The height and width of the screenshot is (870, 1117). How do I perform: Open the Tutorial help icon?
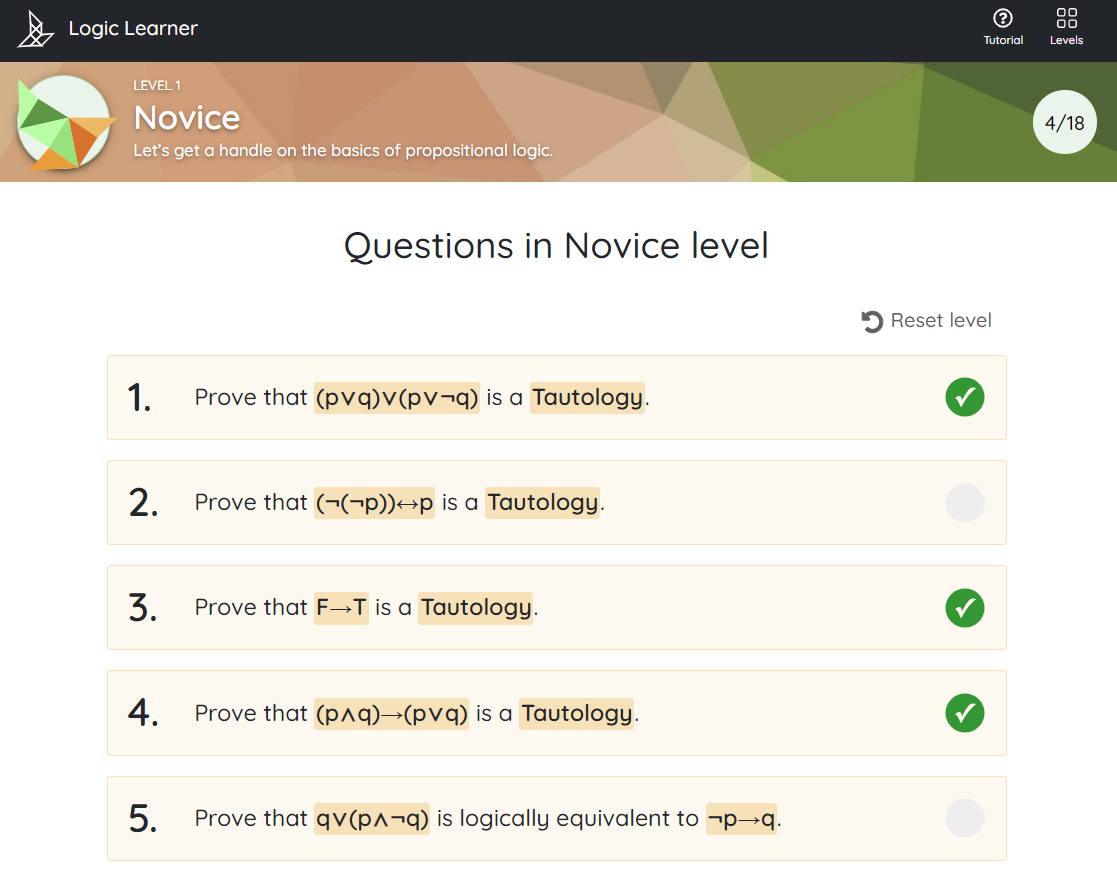coord(1003,18)
